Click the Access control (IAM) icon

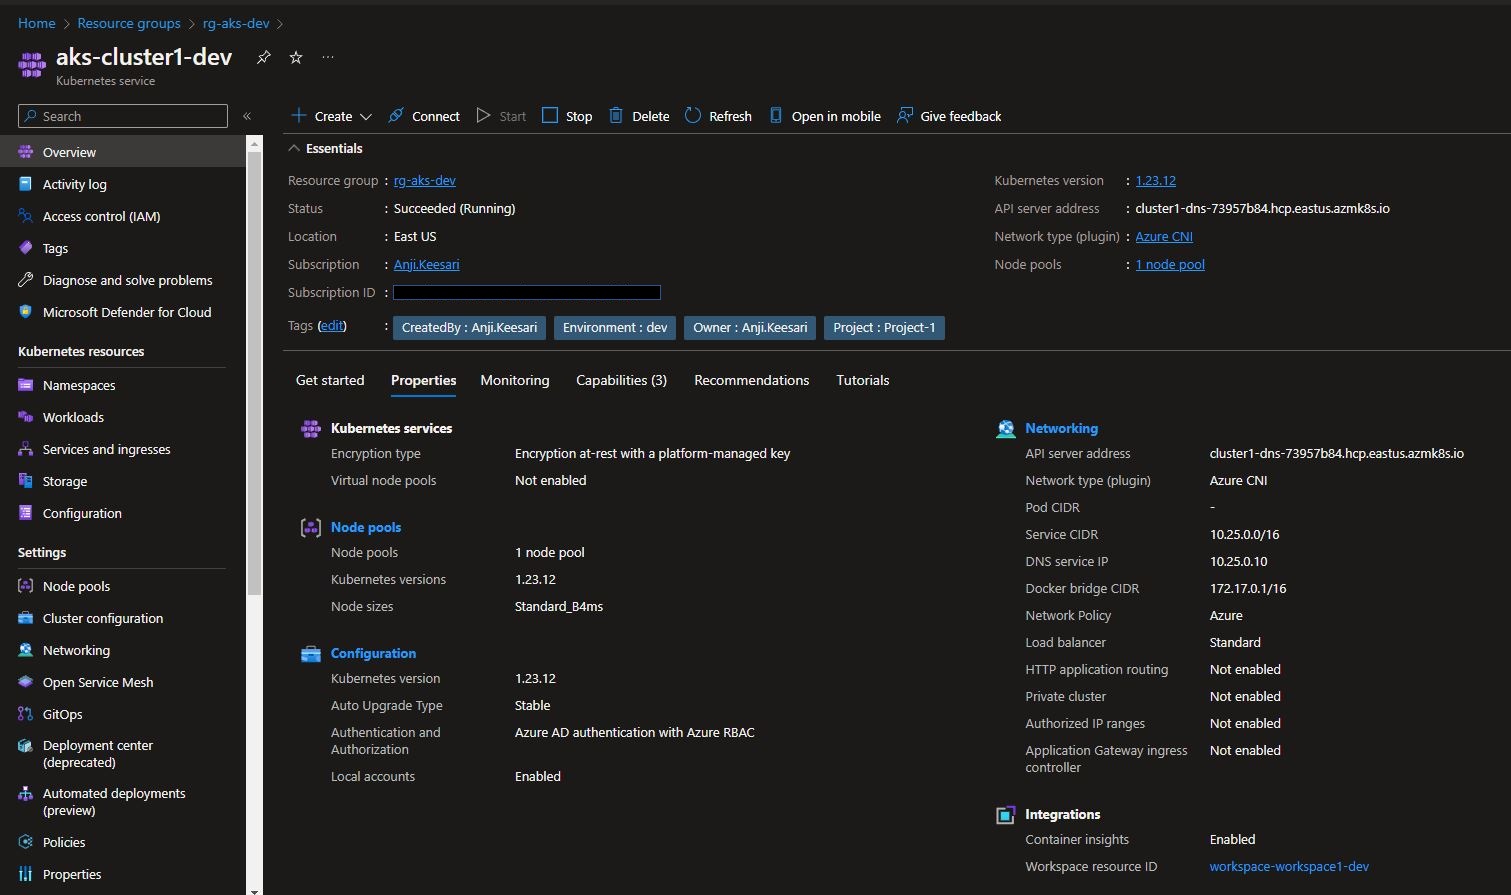pyautogui.click(x=26, y=216)
